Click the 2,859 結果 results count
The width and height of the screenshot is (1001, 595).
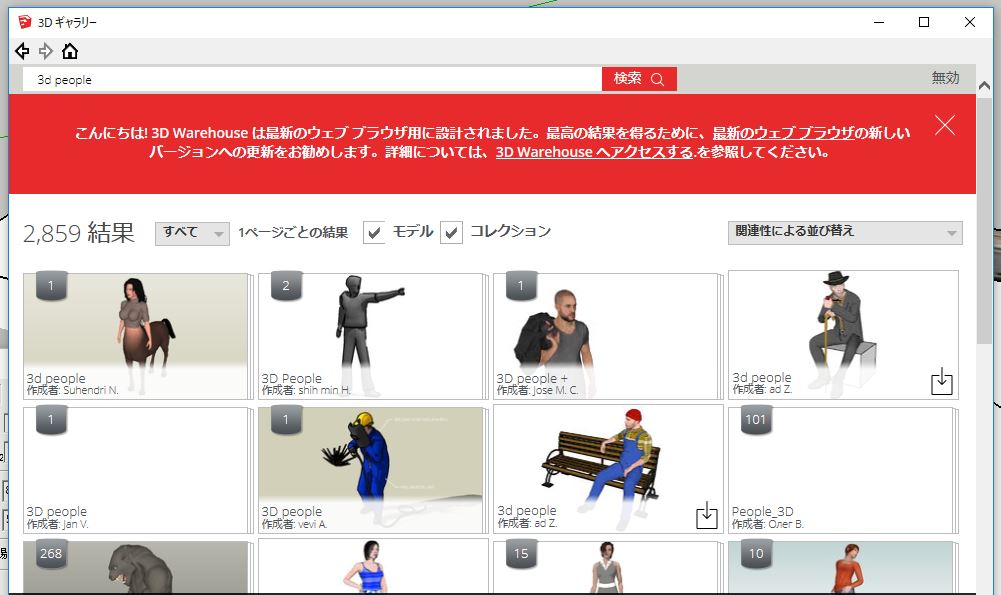(79, 233)
